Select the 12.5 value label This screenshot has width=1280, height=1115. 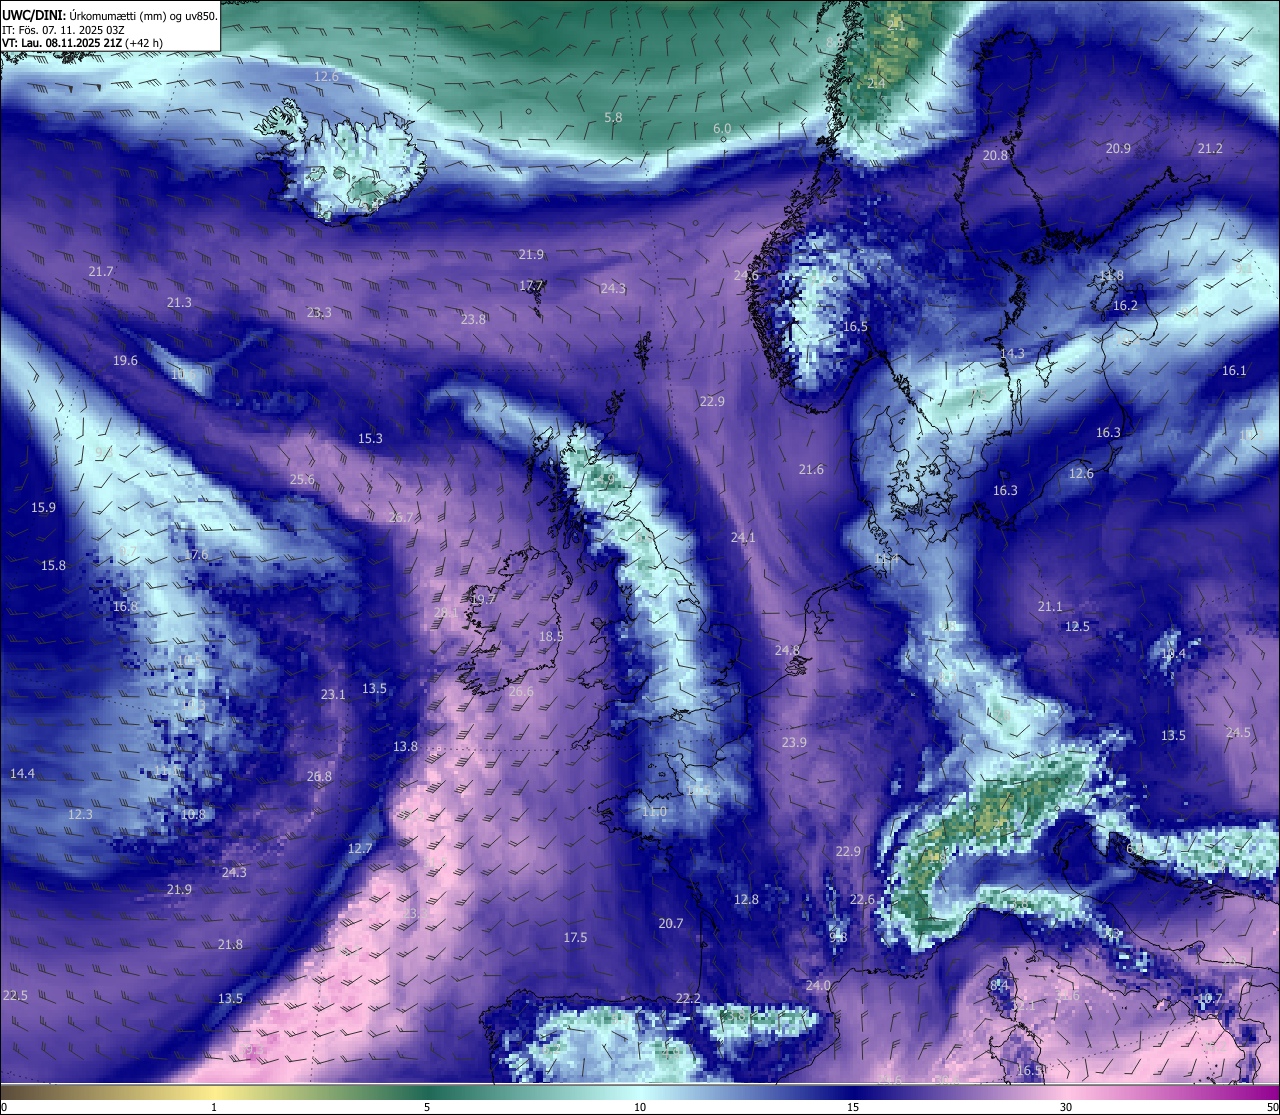1077,626
